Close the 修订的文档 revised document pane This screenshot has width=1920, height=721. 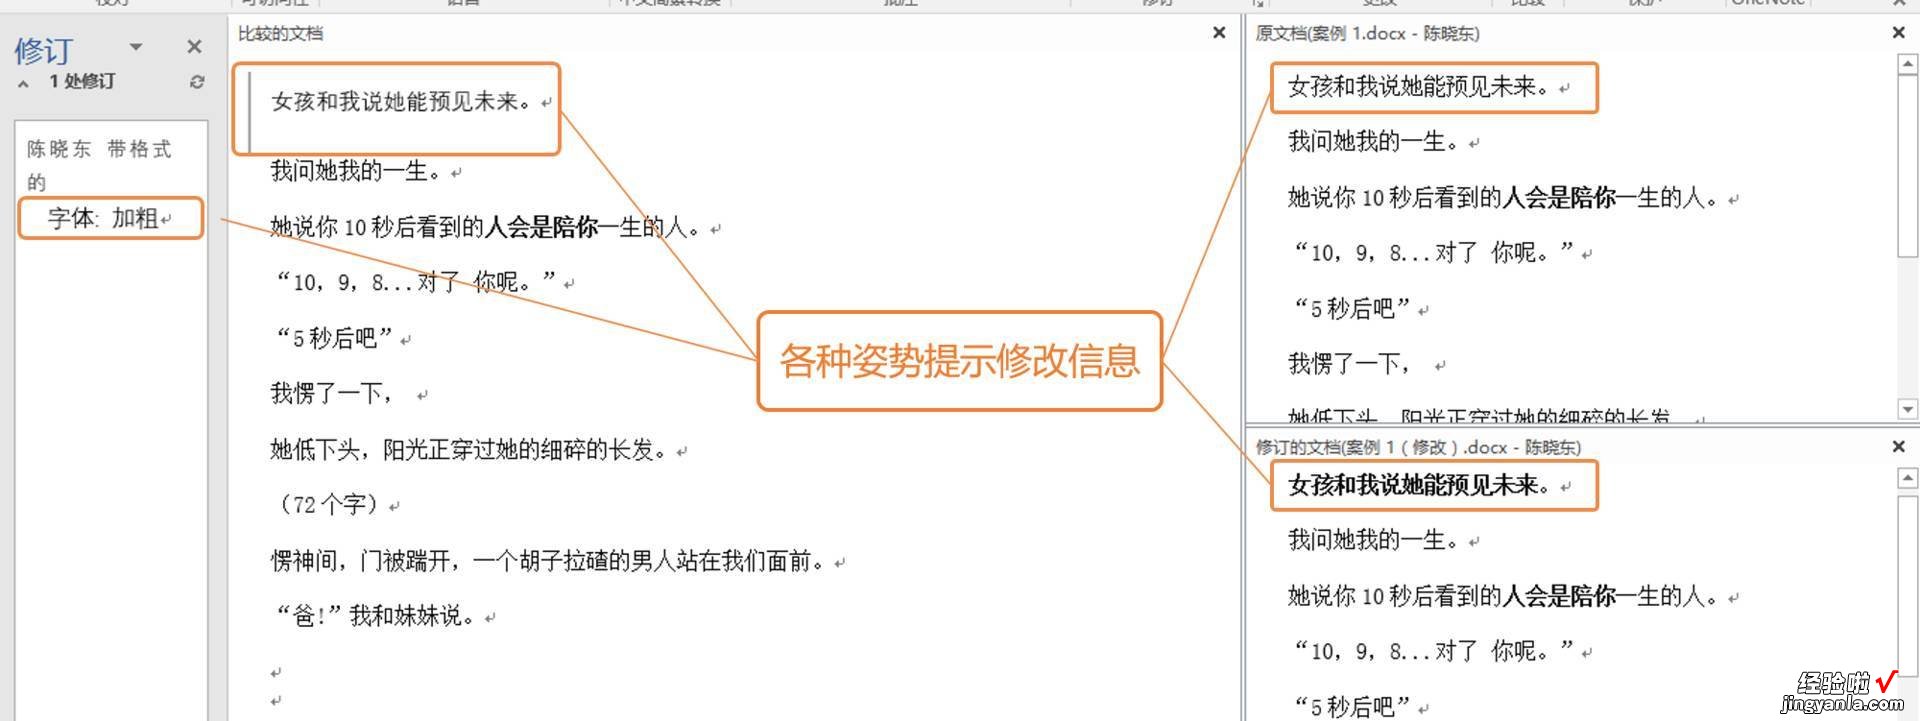(1899, 446)
